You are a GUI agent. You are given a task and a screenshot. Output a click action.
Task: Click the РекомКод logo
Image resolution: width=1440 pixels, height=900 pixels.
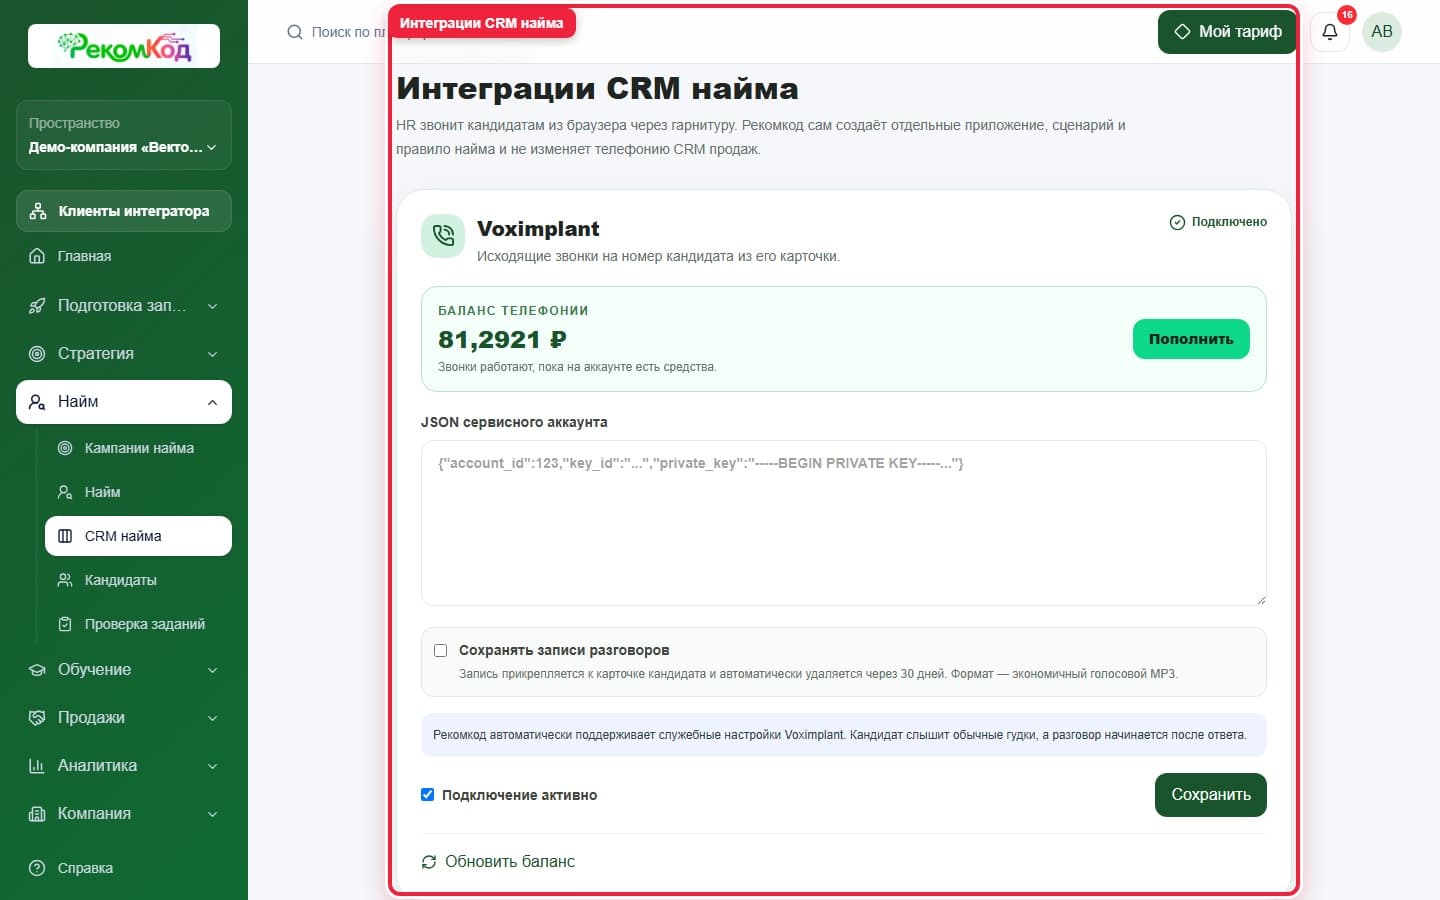[x=124, y=46]
